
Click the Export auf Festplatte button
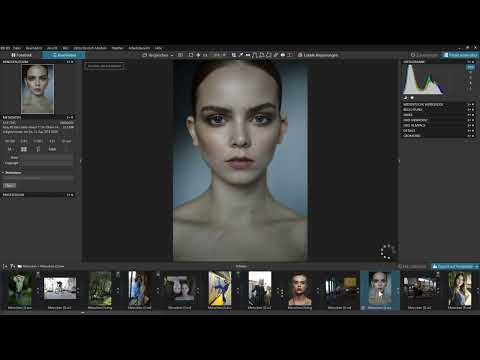[x=455, y=266]
